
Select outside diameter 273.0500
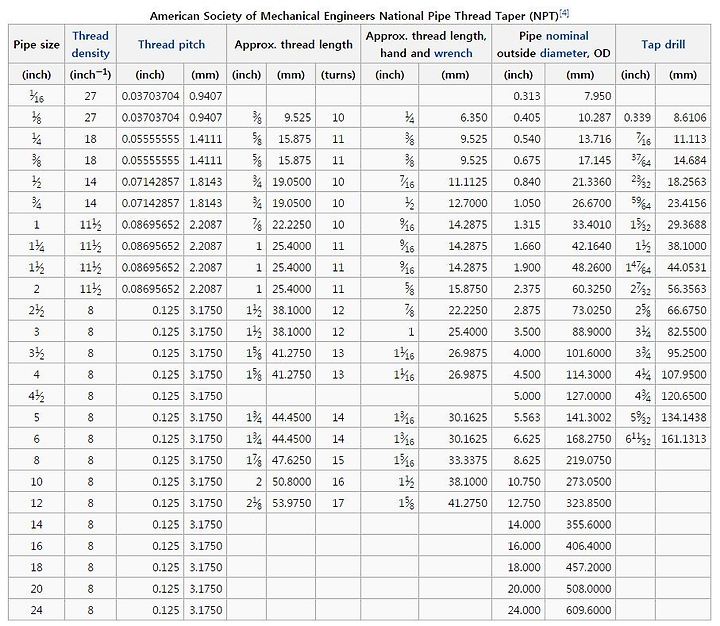click(589, 481)
